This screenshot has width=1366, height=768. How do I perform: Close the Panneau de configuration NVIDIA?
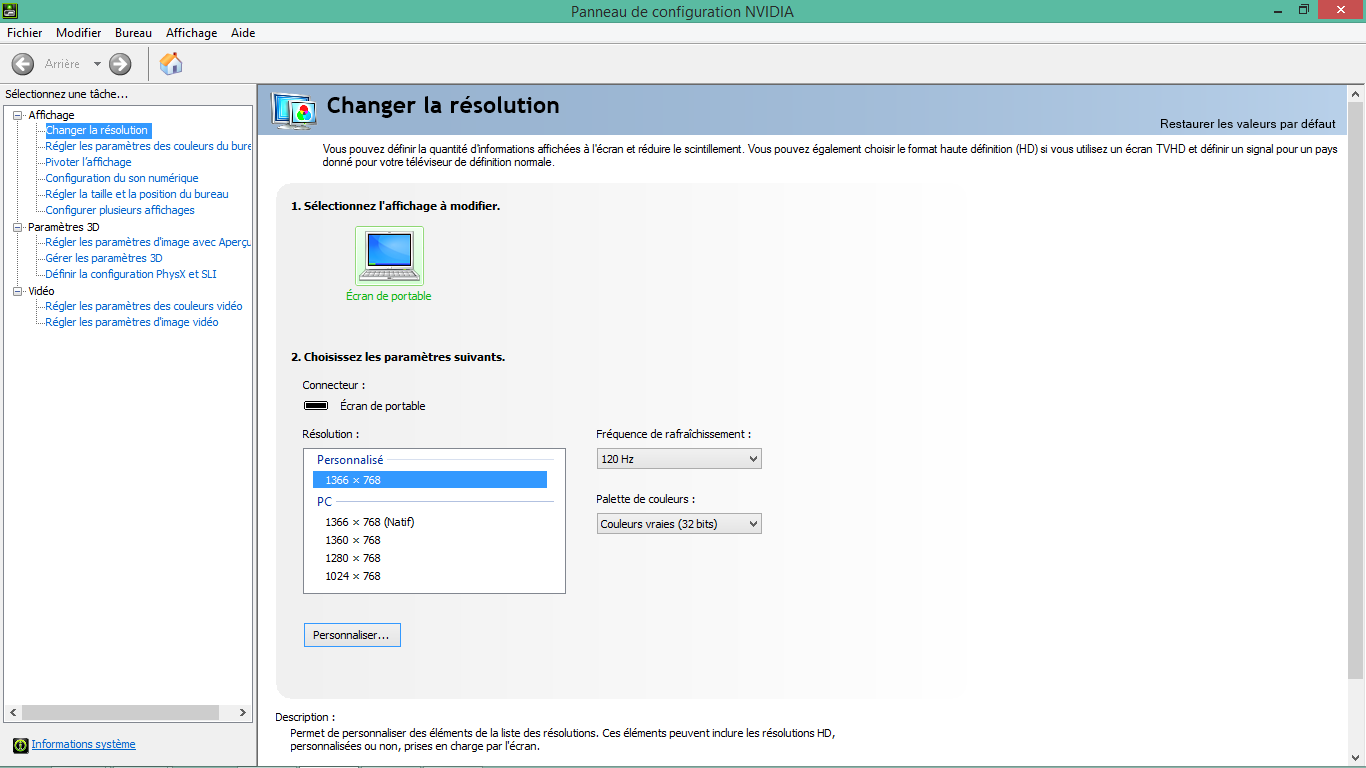click(x=1340, y=10)
